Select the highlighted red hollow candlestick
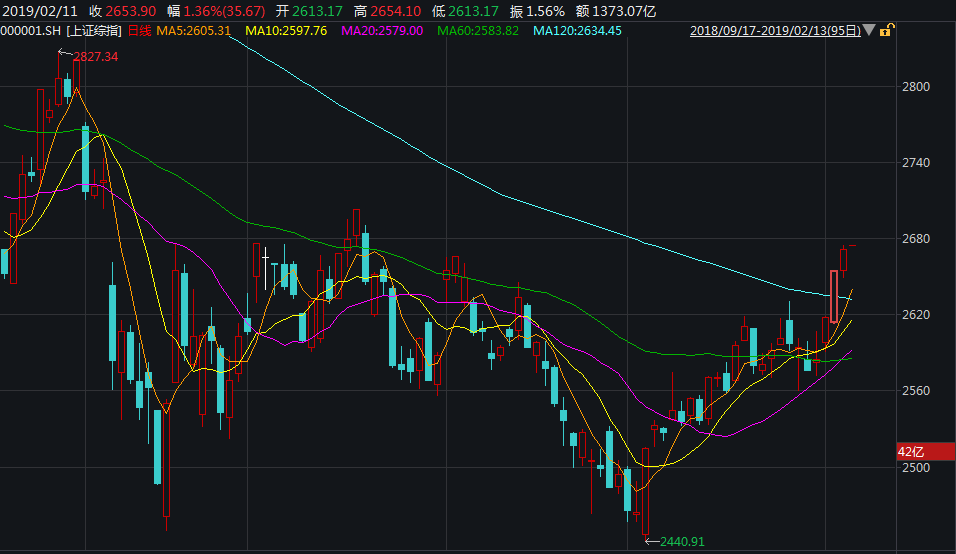Screen dimensions: 956x554 point(833,296)
